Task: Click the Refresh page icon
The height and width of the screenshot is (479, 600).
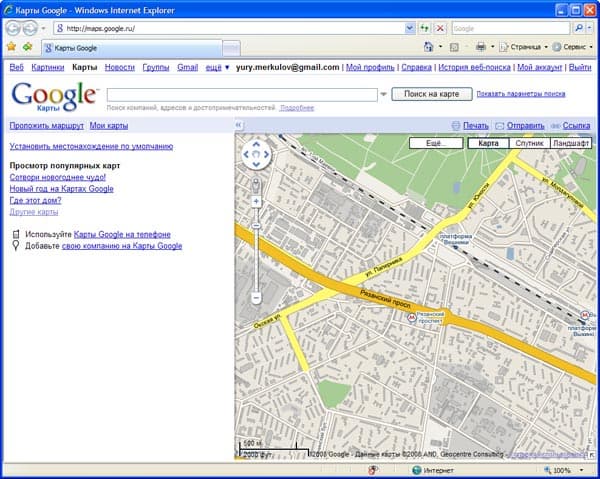Action: (424, 28)
